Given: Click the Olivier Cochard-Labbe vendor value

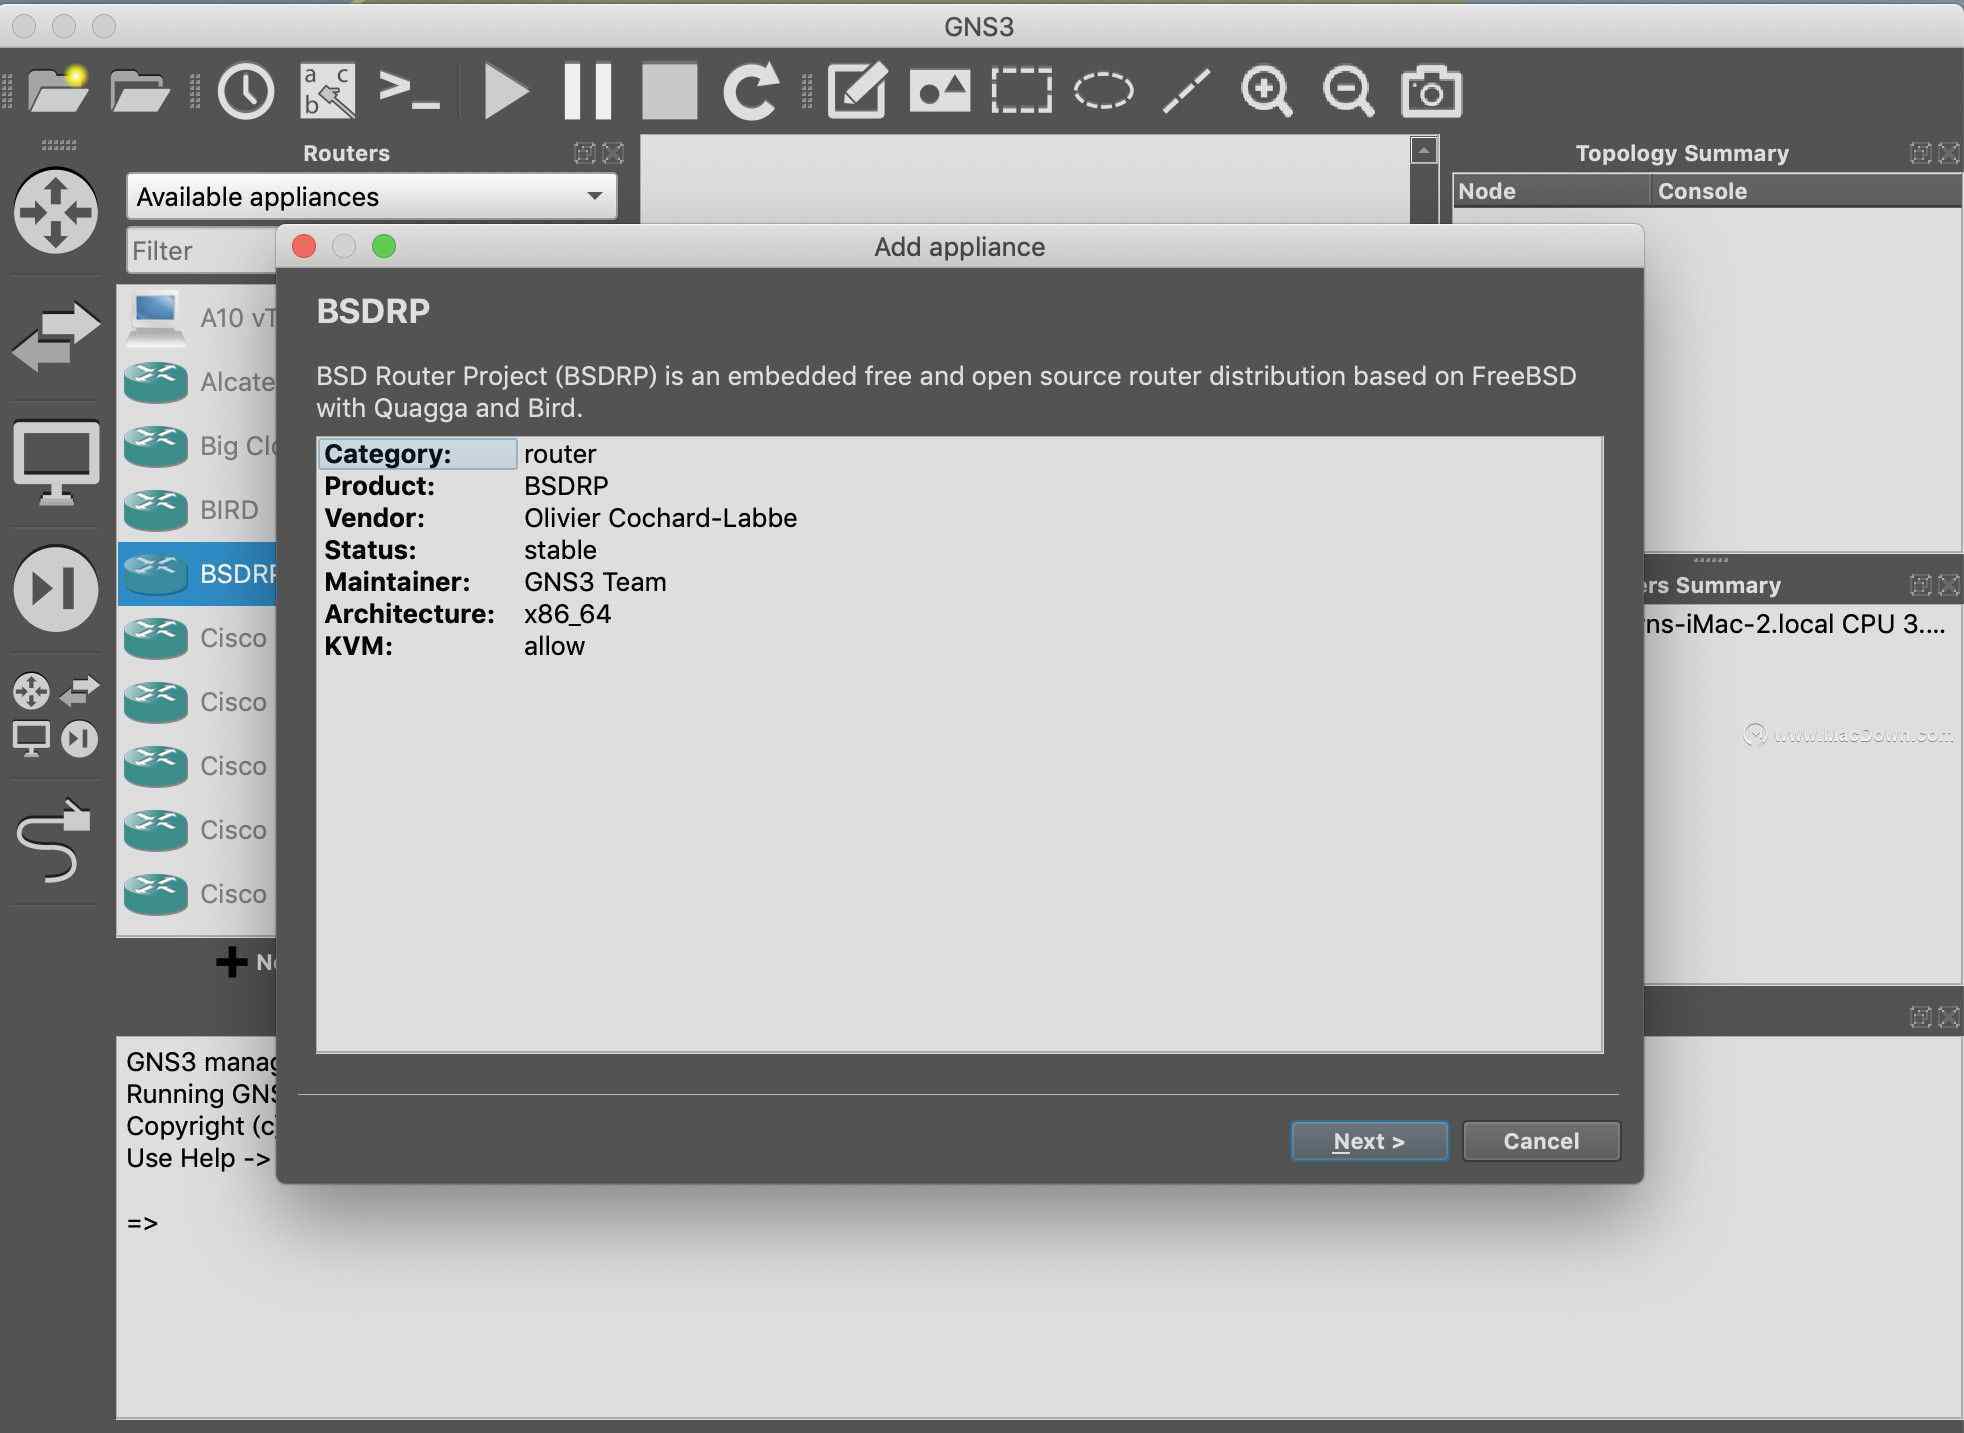Looking at the screenshot, I should coord(660,518).
